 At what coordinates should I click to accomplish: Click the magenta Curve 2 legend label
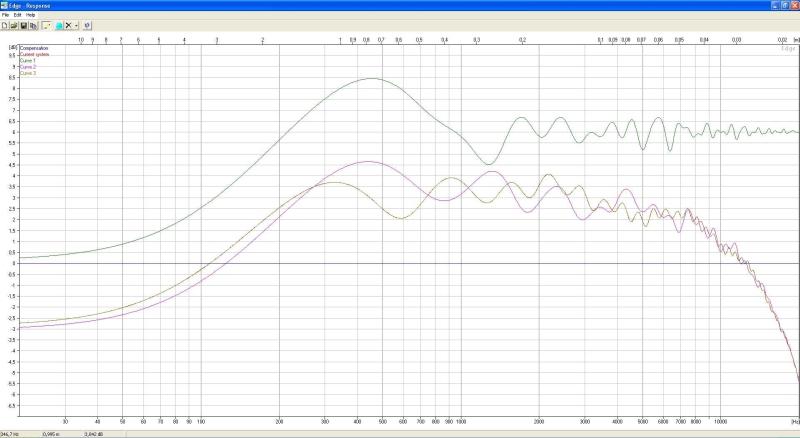pyautogui.click(x=28, y=67)
